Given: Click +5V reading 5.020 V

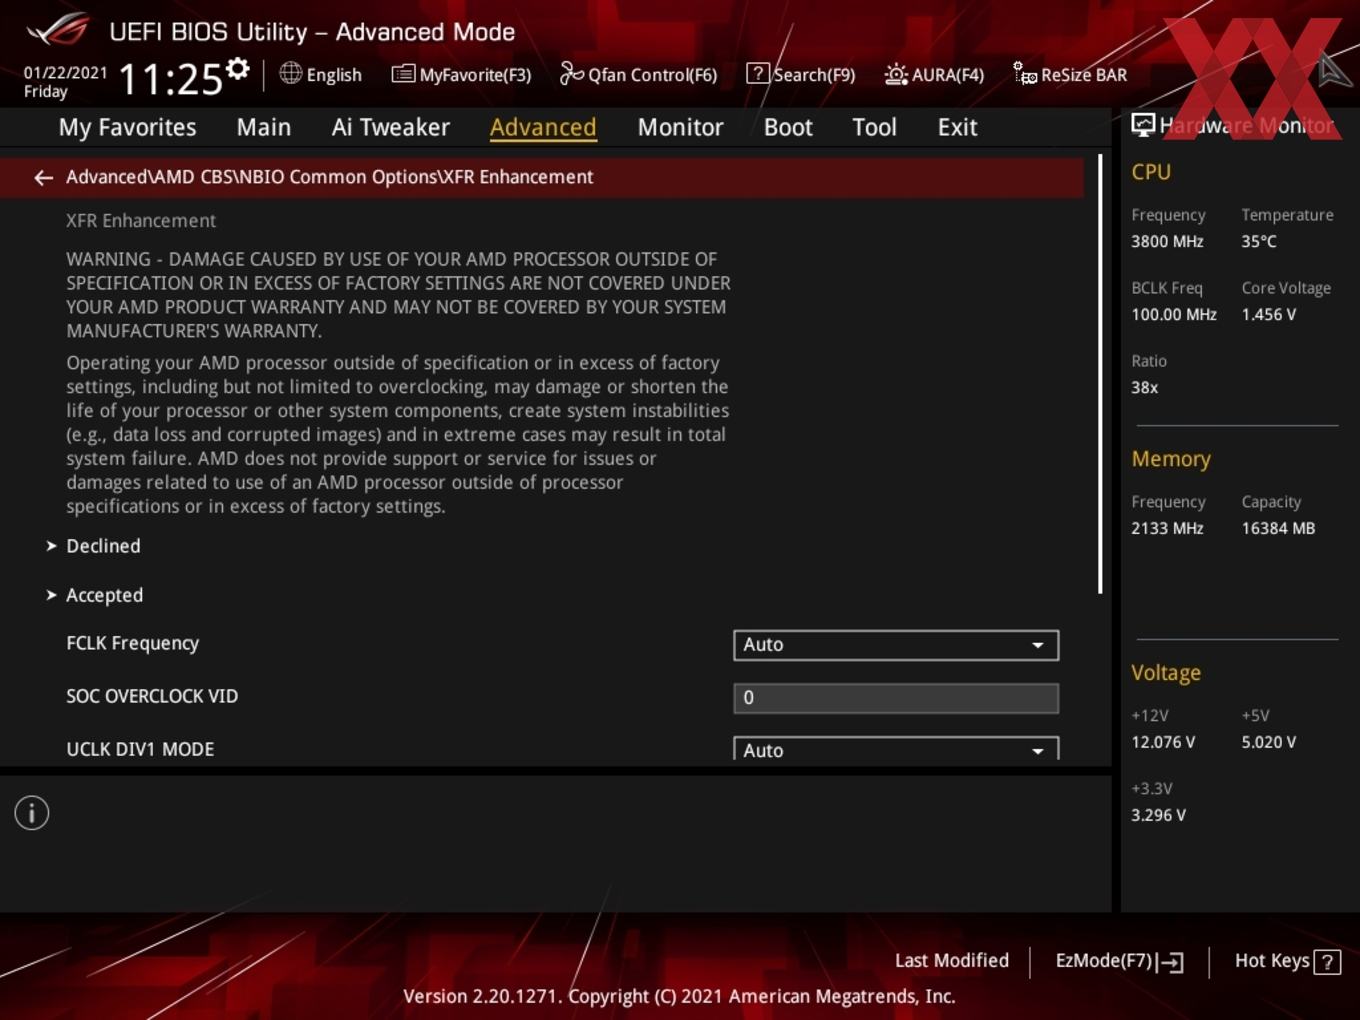Looking at the screenshot, I should pos(1269,742).
